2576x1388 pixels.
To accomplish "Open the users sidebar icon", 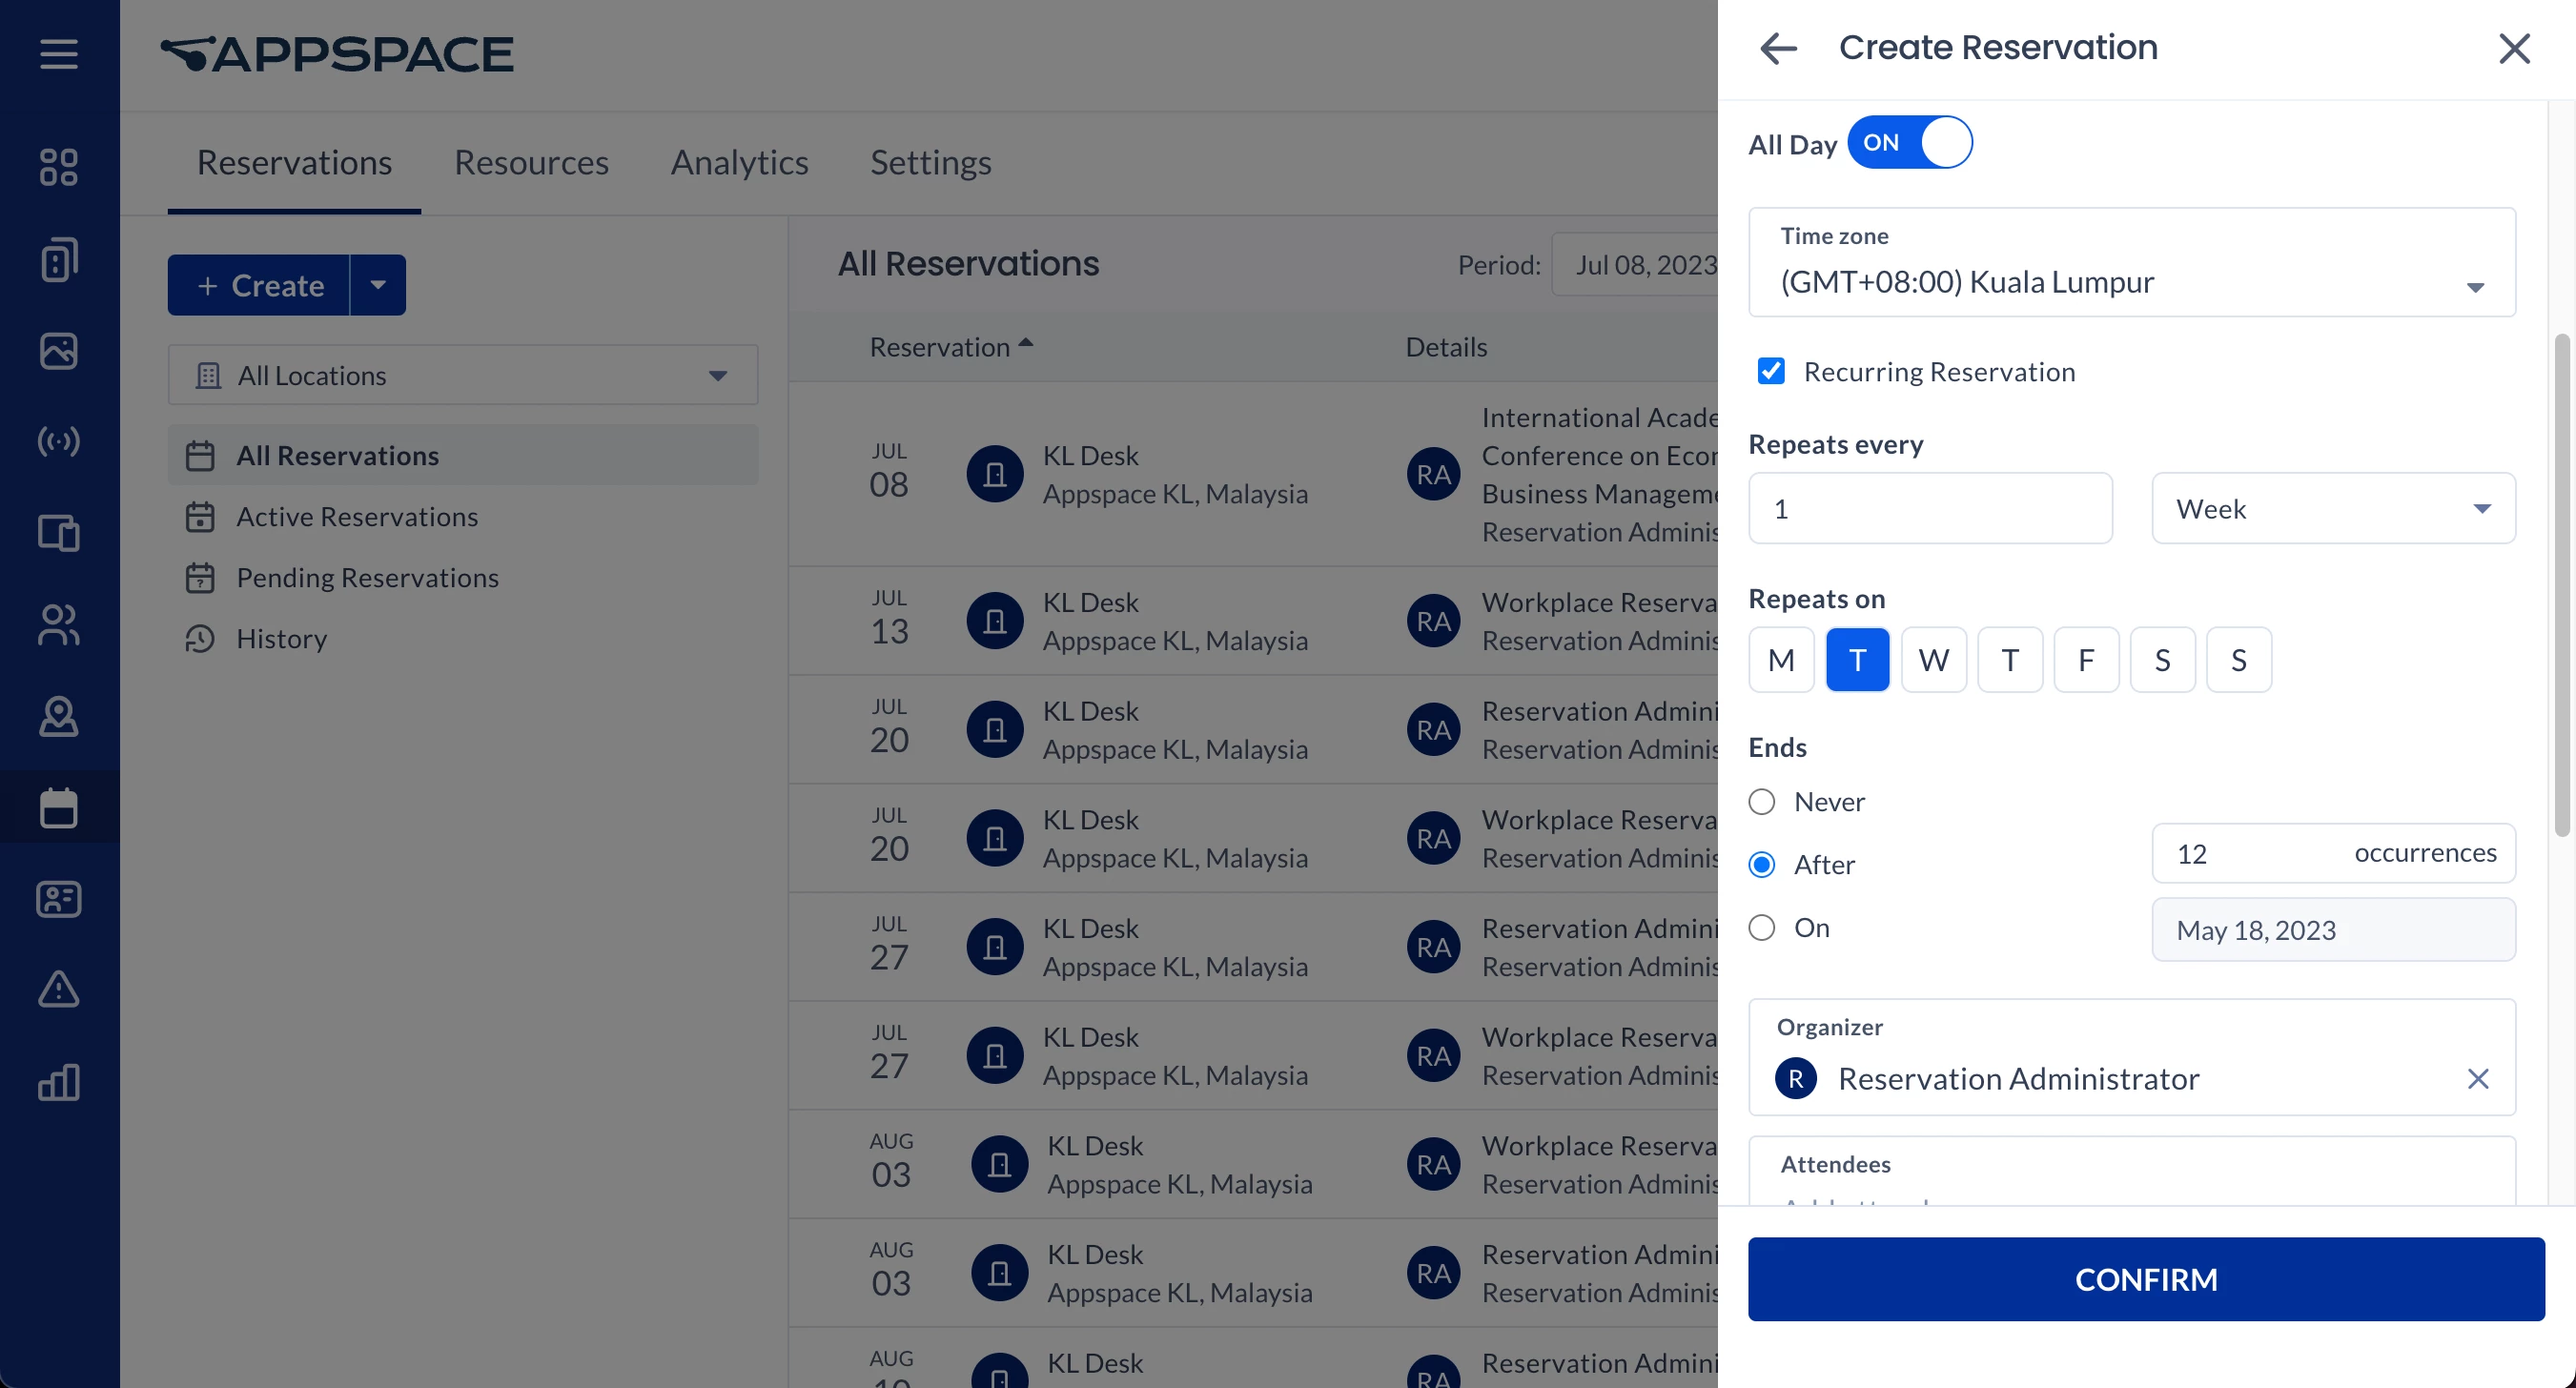I will (58, 625).
